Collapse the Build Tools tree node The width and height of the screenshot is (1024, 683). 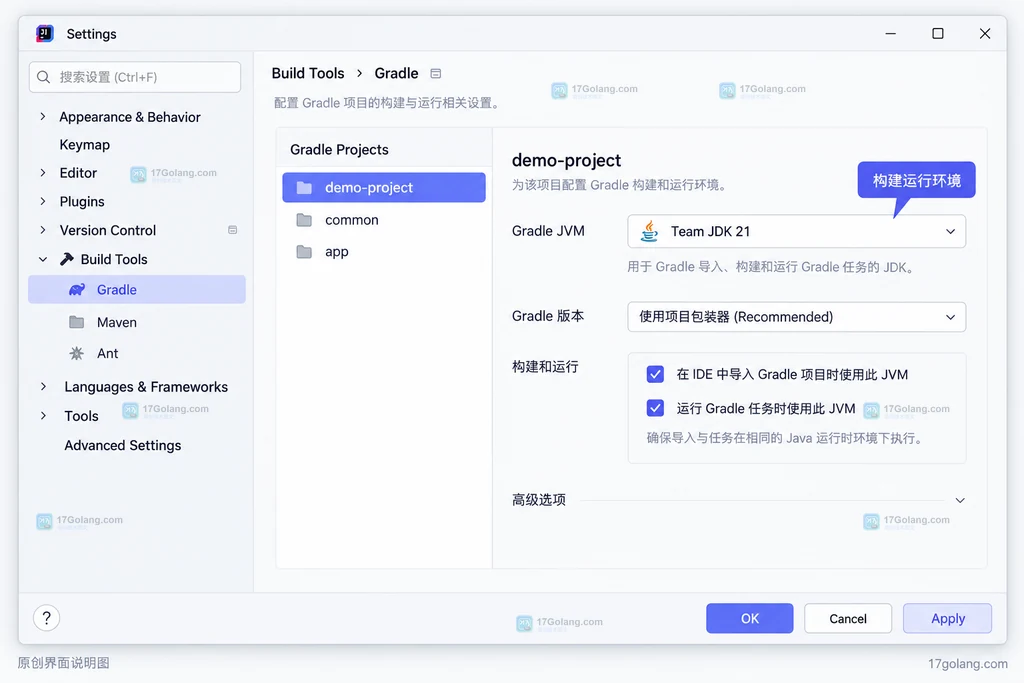[42, 259]
